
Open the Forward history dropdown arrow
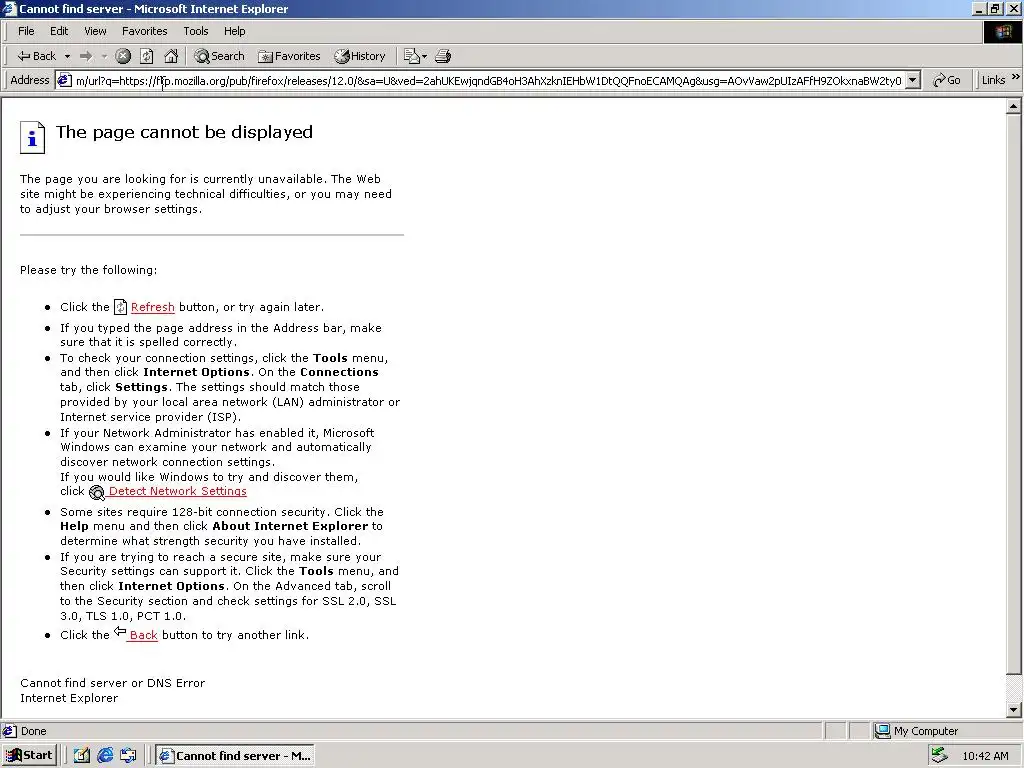point(104,56)
